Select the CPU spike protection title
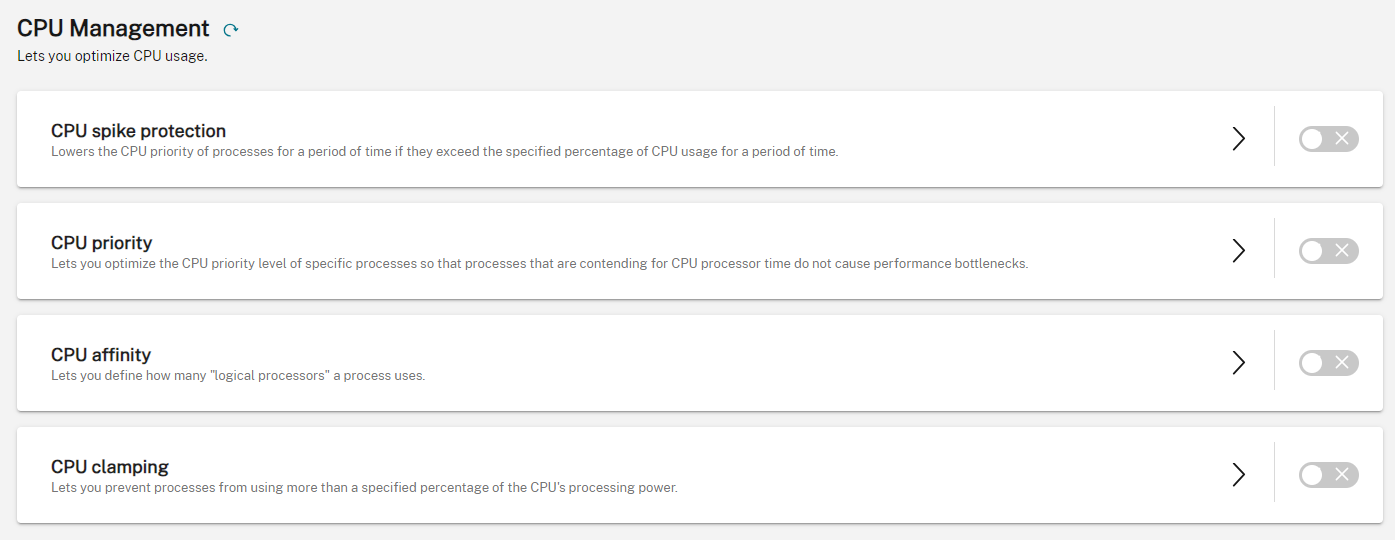 pyautogui.click(x=138, y=131)
